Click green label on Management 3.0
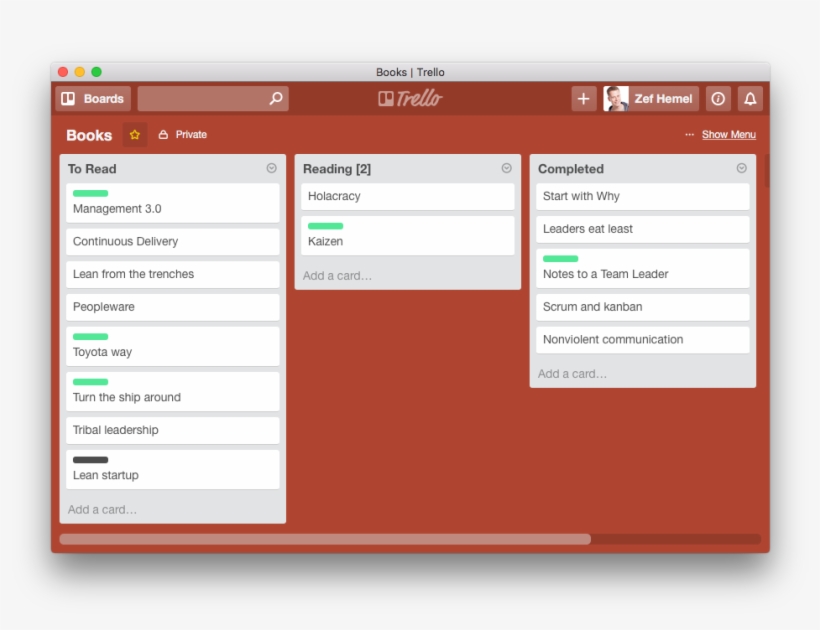This screenshot has width=820, height=630. pyautogui.click(x=90, y=193)
